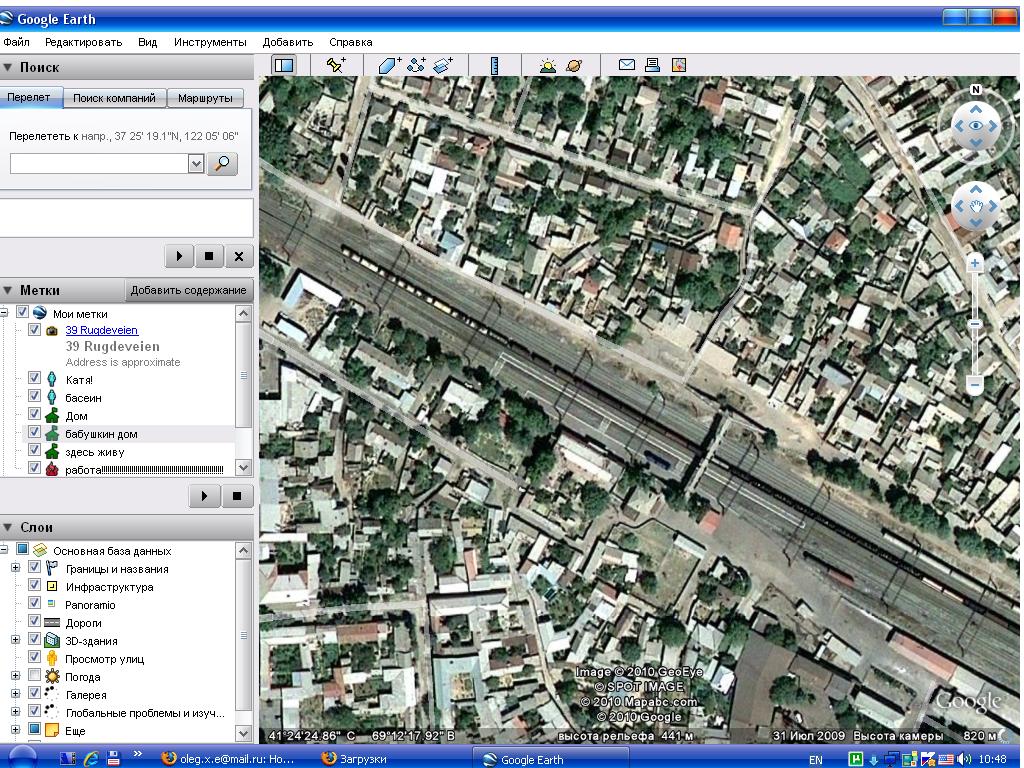
Task: Click the search magnifier button
Action: click(222, 163)
